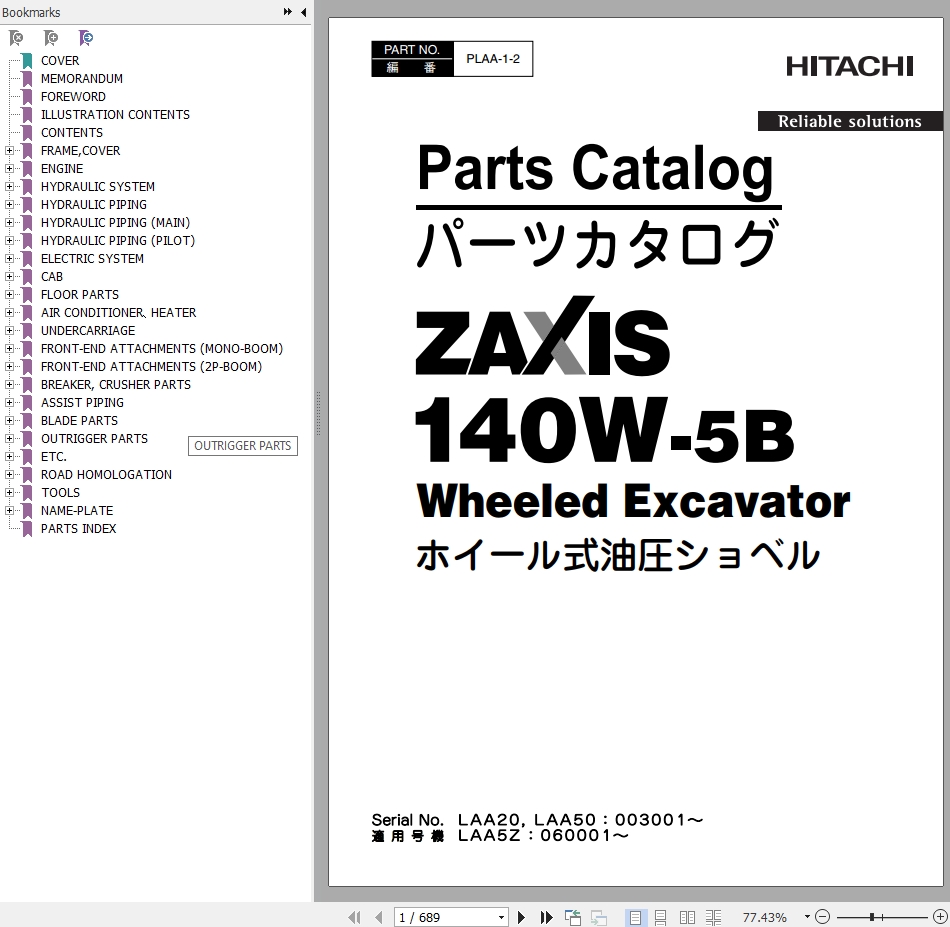Viewport: 950px width, 927px height.
Task: Expand the FRAME,COVER bookmark
Action: click(x=9, y=150)
